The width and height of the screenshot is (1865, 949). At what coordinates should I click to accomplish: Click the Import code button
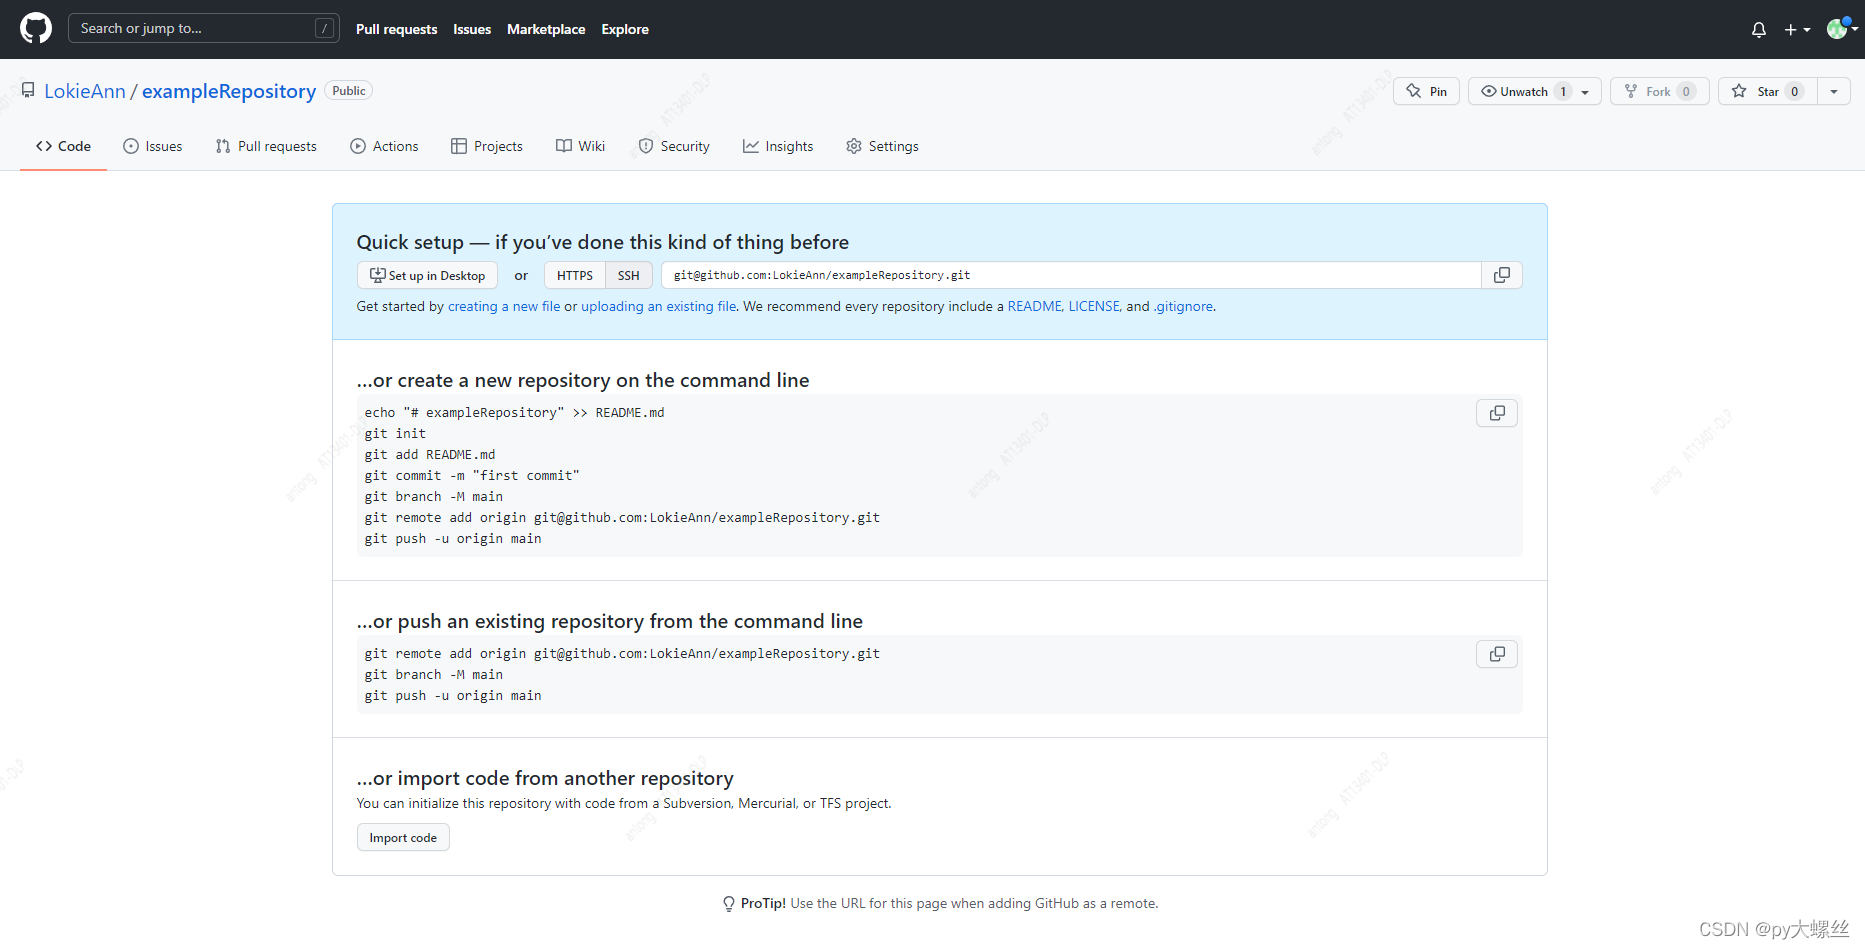tap(403, 837)
